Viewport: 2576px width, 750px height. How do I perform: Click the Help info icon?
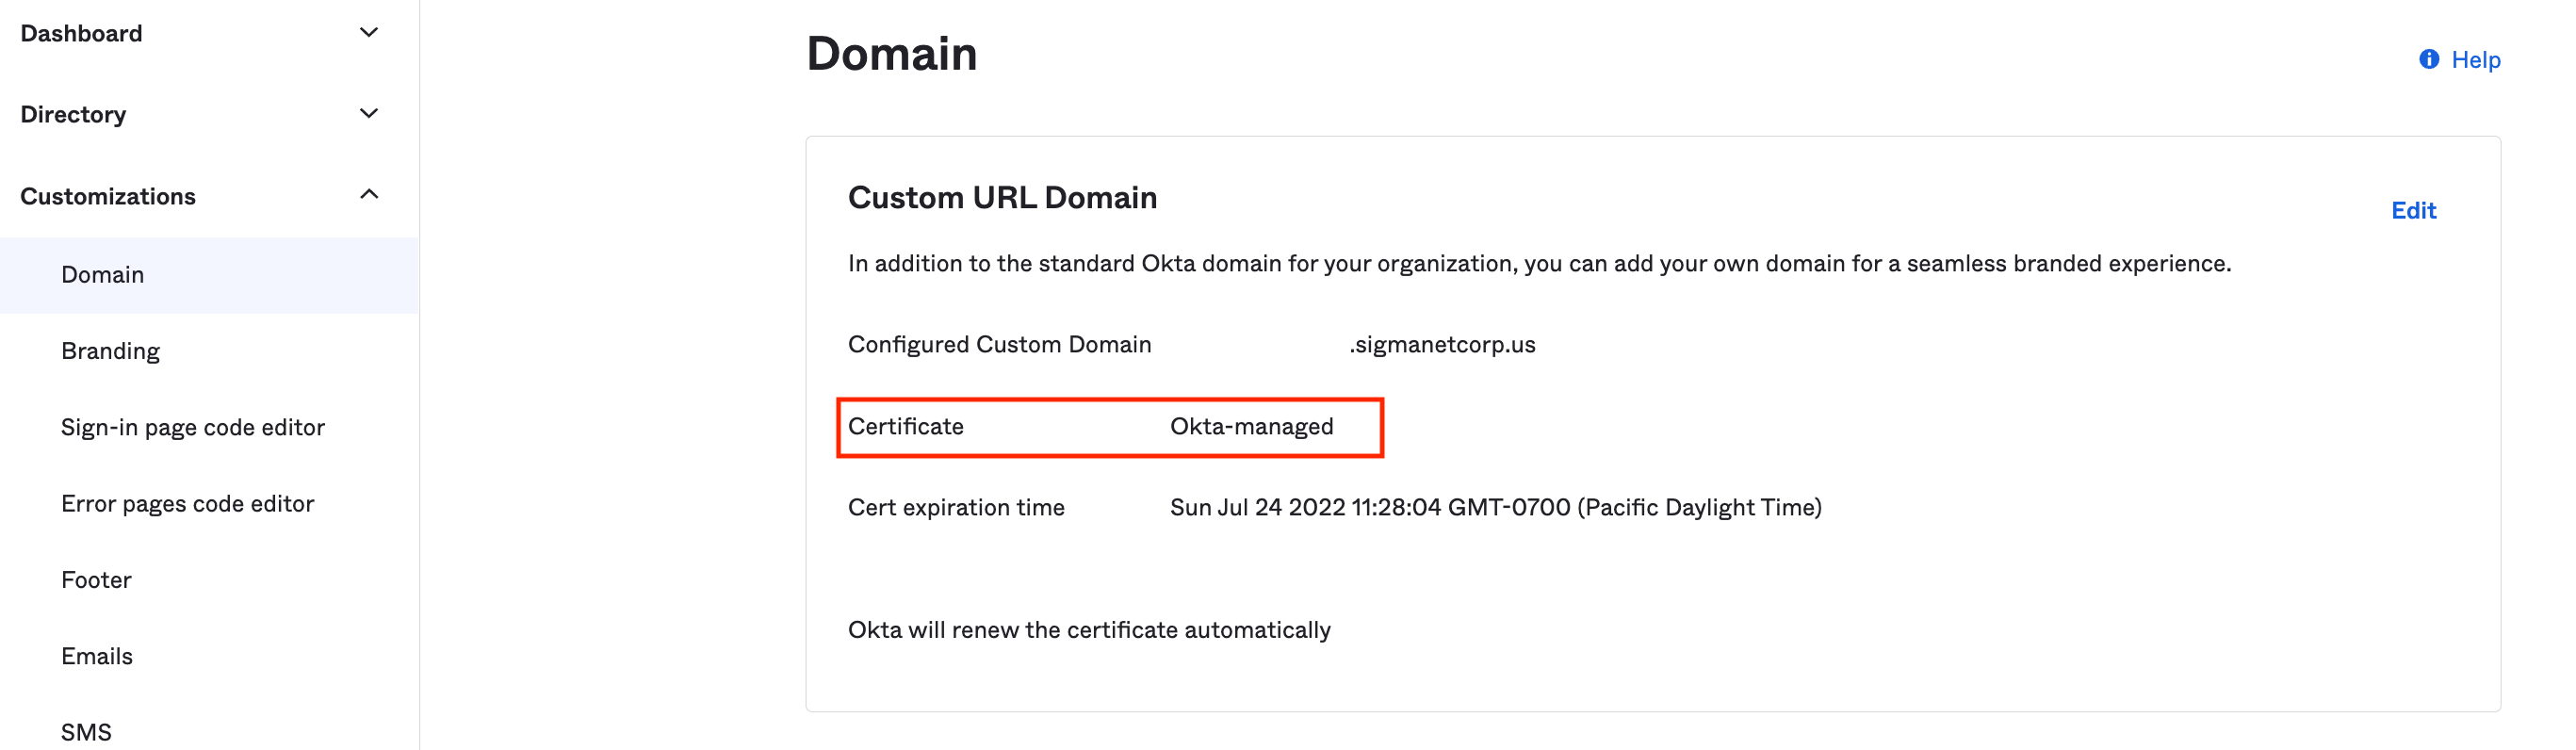(2428, 59)
